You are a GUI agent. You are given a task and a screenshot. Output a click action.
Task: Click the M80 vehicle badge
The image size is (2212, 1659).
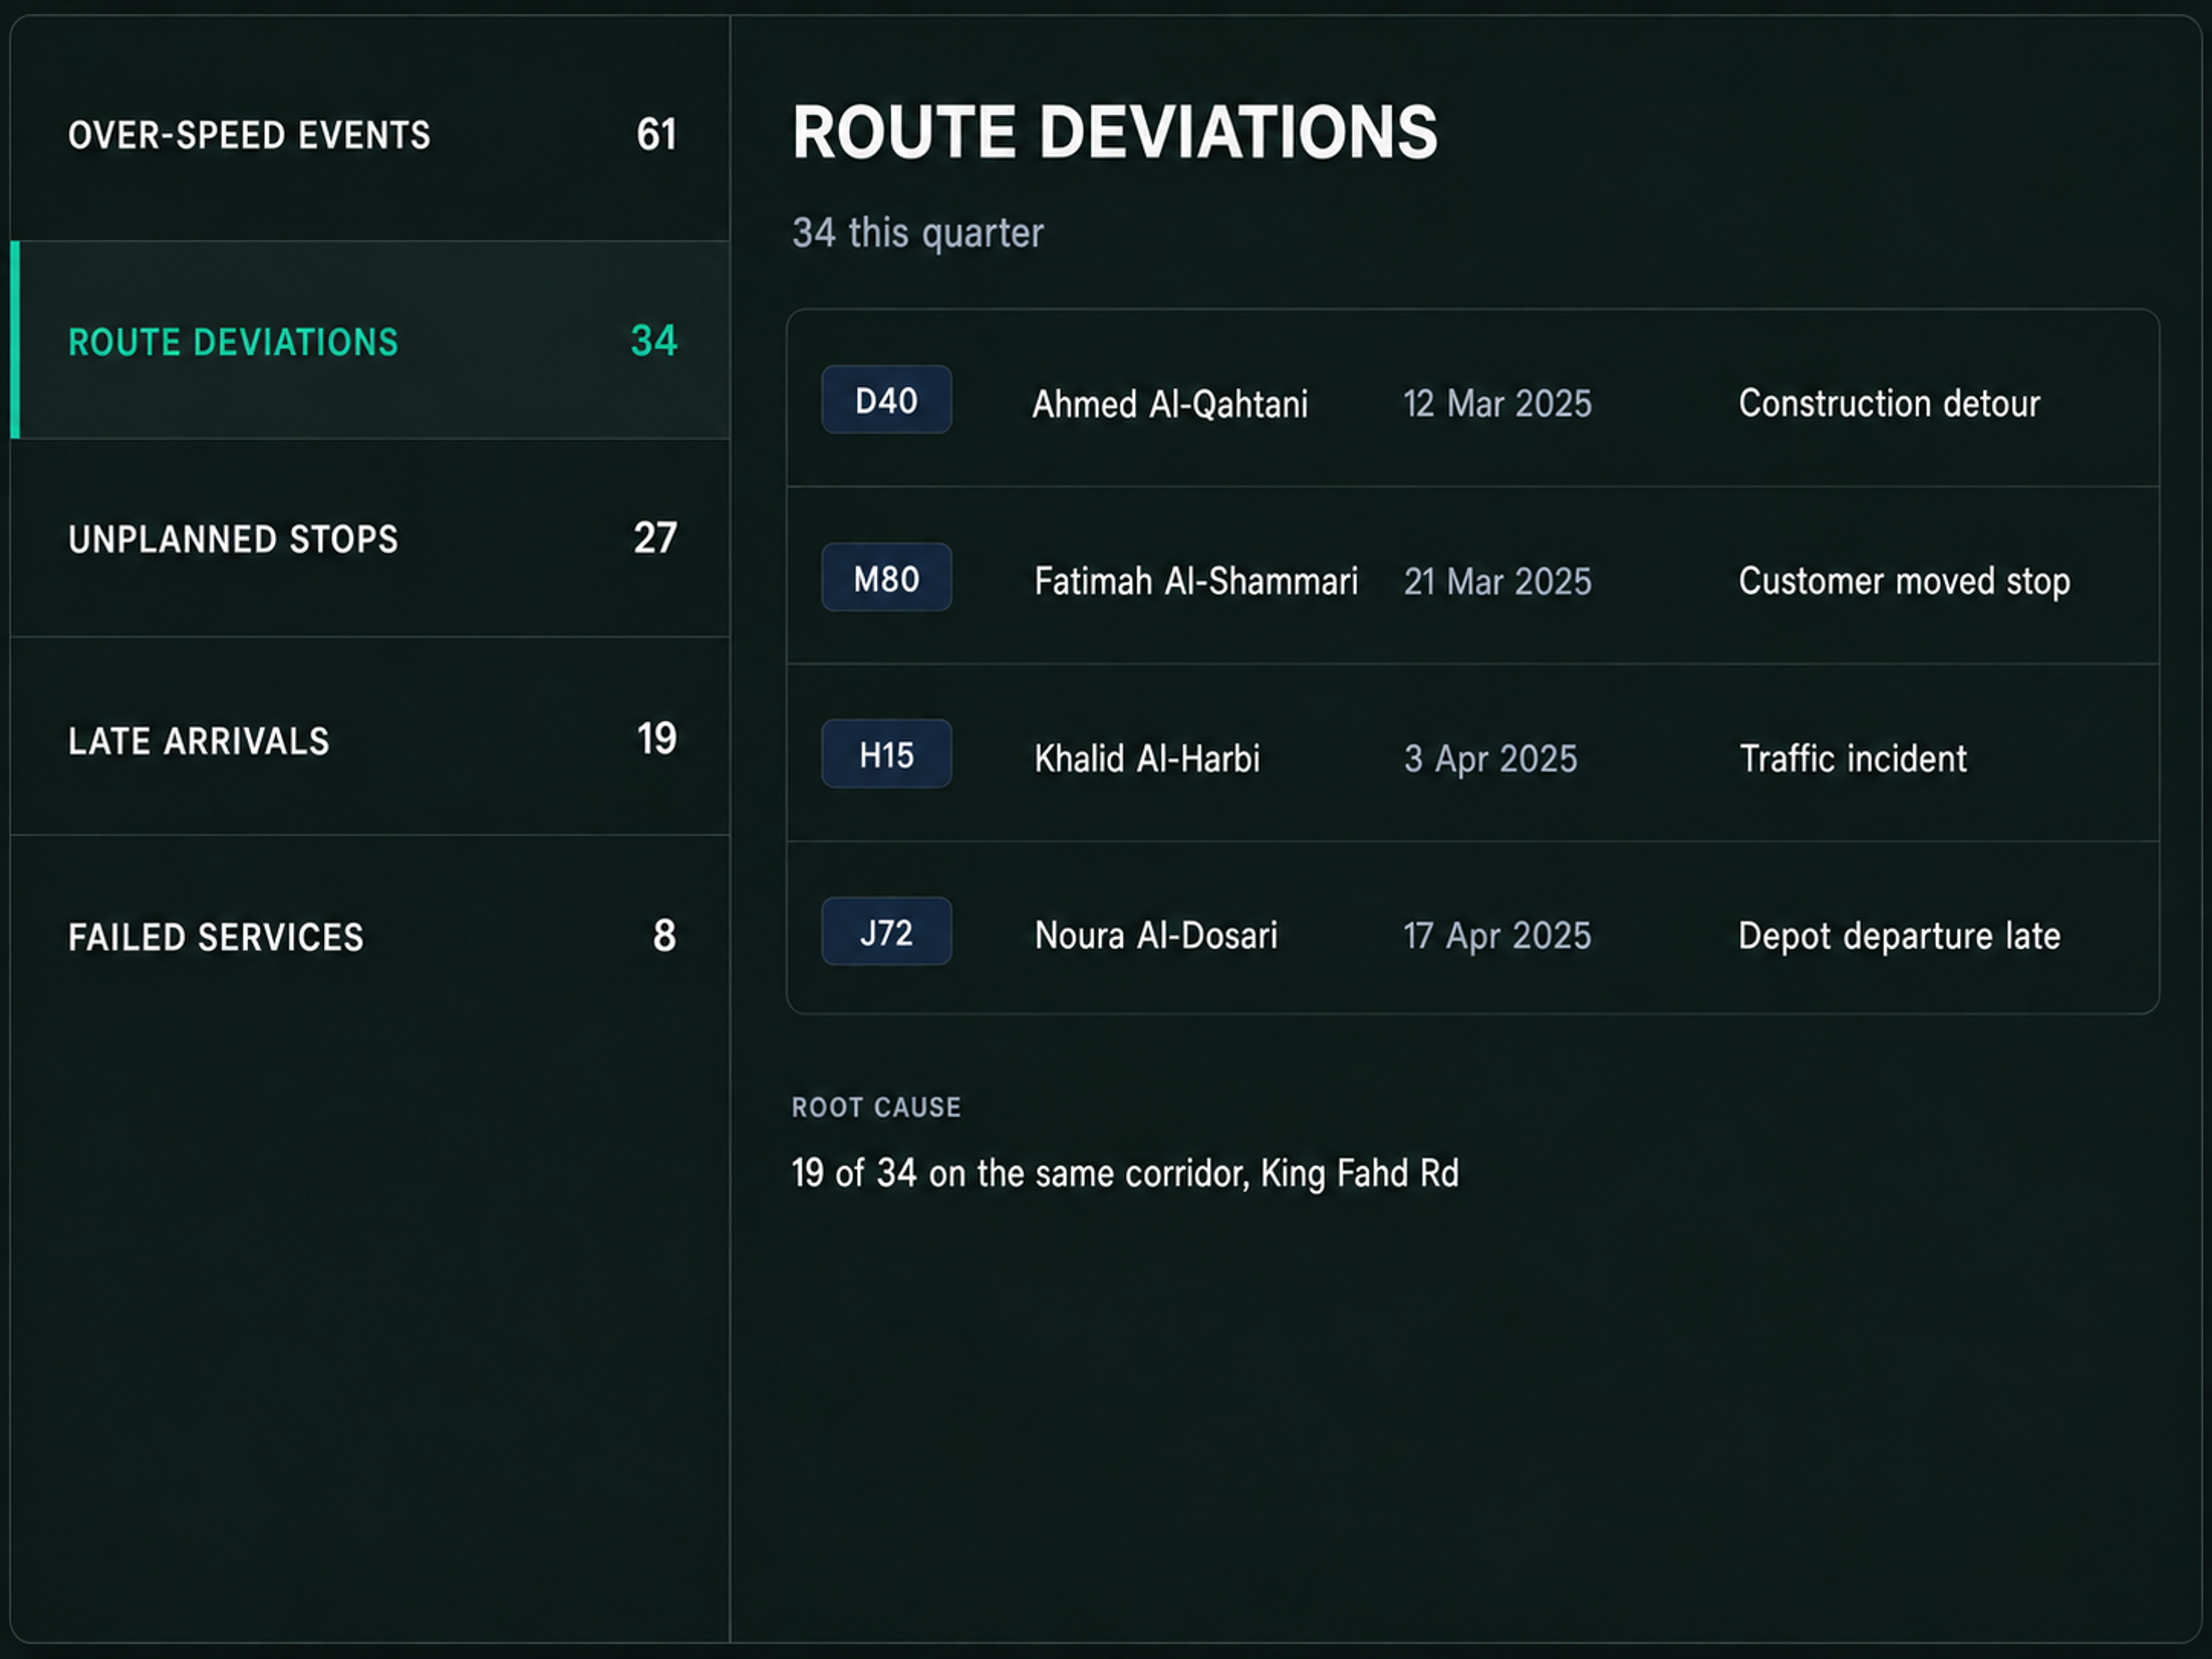click(x=886, y=578)
